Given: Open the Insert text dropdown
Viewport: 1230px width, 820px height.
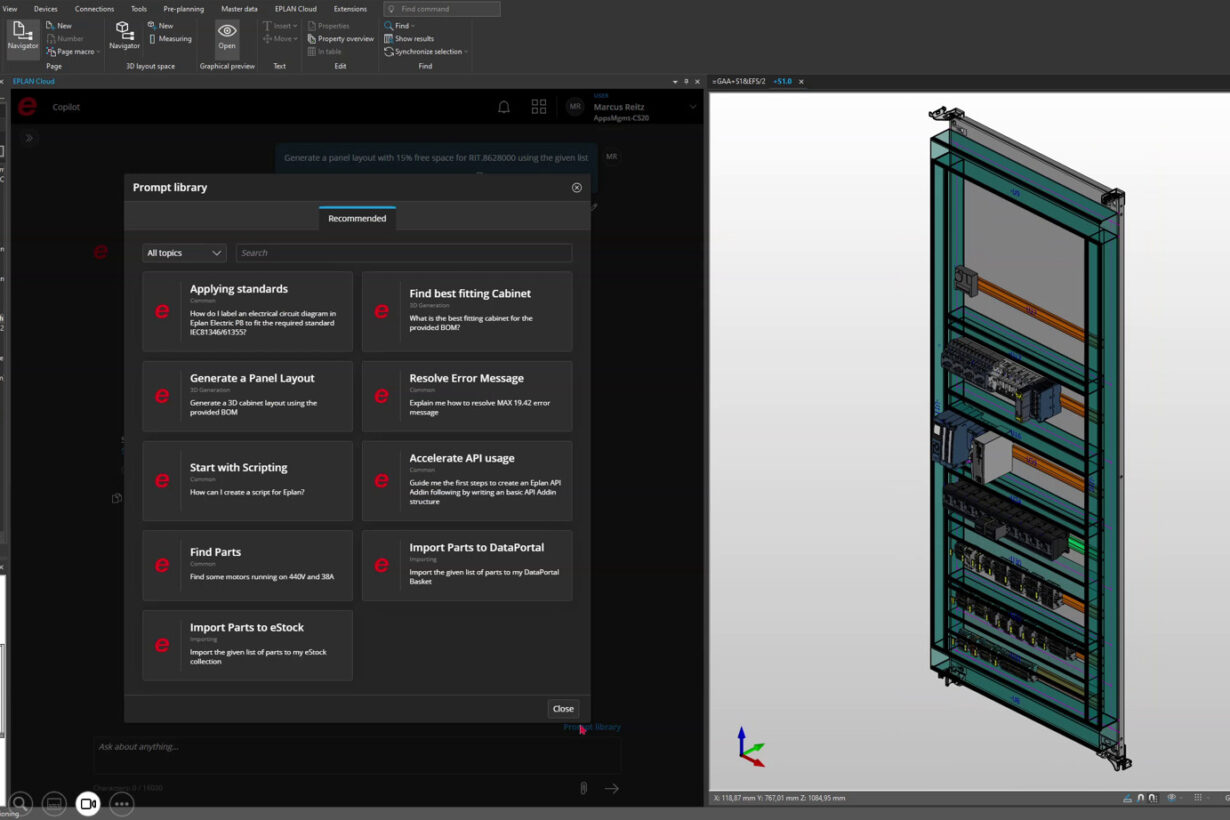Looking at the screenshot, I should click(x=279, y=25).
